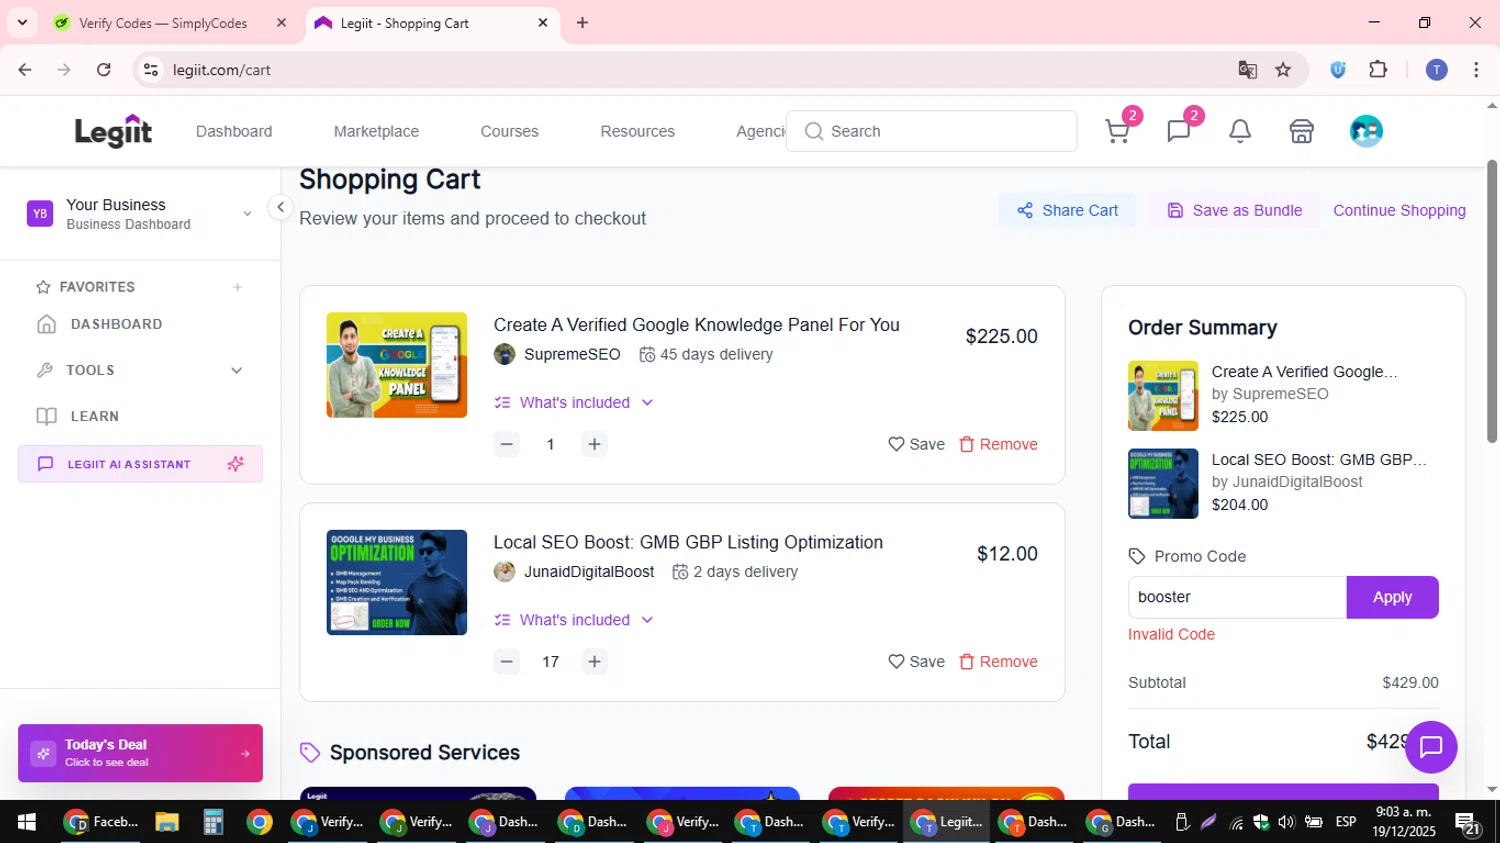Open the Marketplace nav menu
The height and width of the screenshot is (843, 1500).
(376, 131)
